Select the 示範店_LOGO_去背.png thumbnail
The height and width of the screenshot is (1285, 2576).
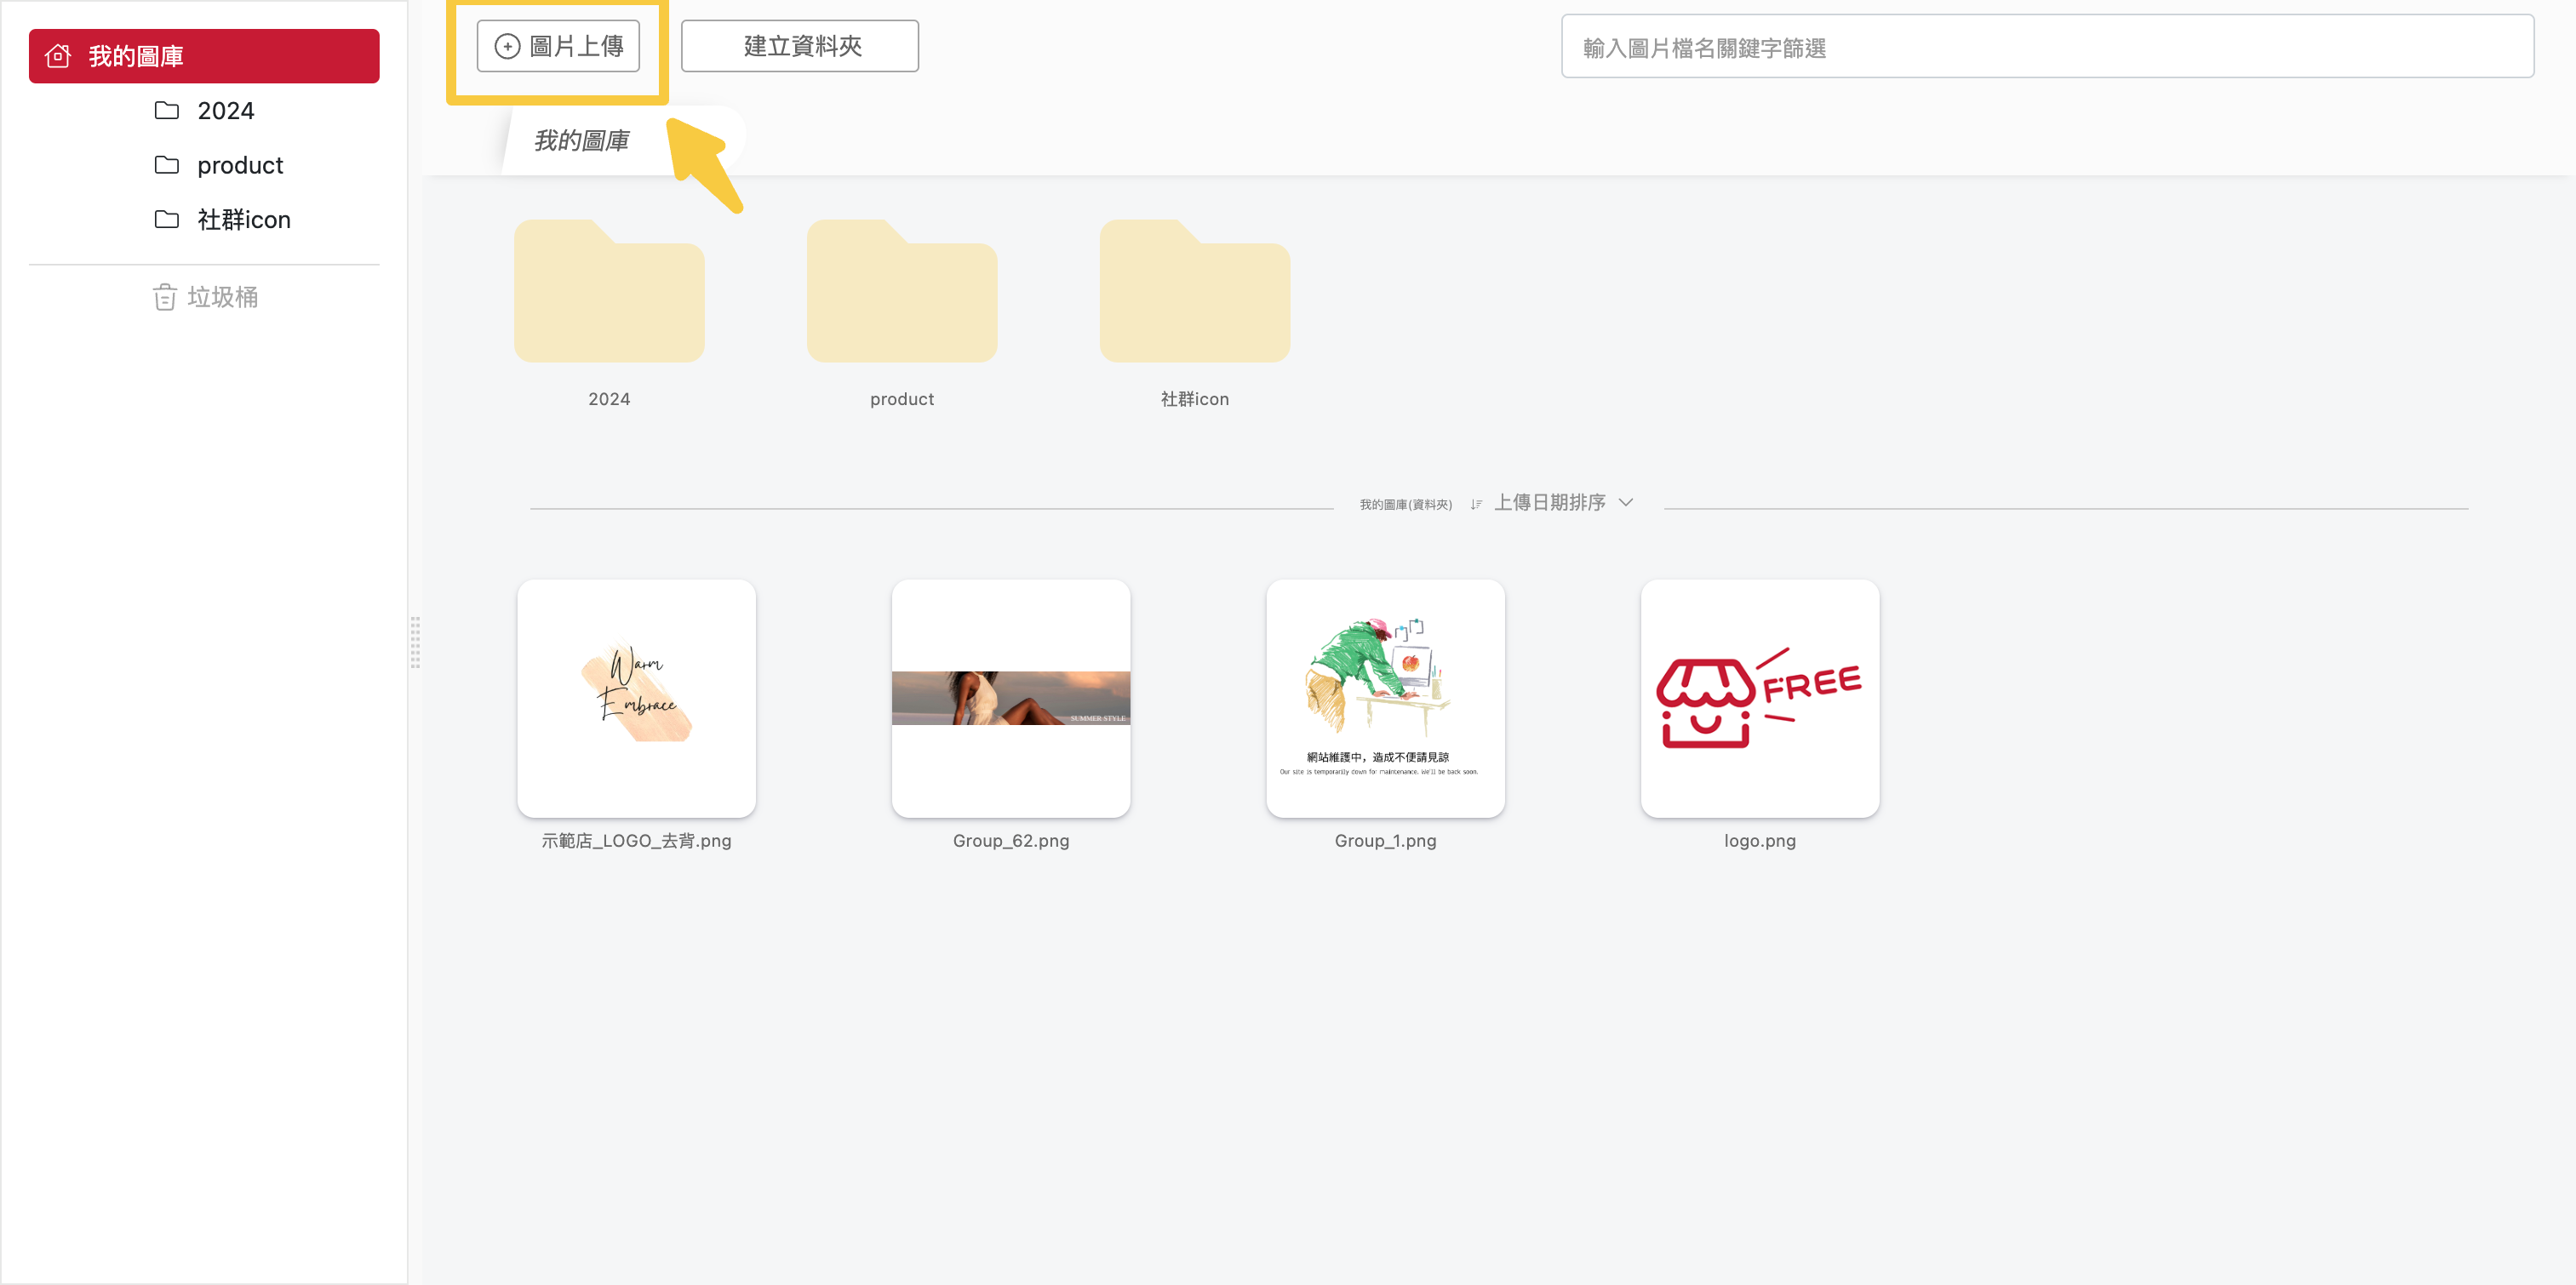(637, 698)
